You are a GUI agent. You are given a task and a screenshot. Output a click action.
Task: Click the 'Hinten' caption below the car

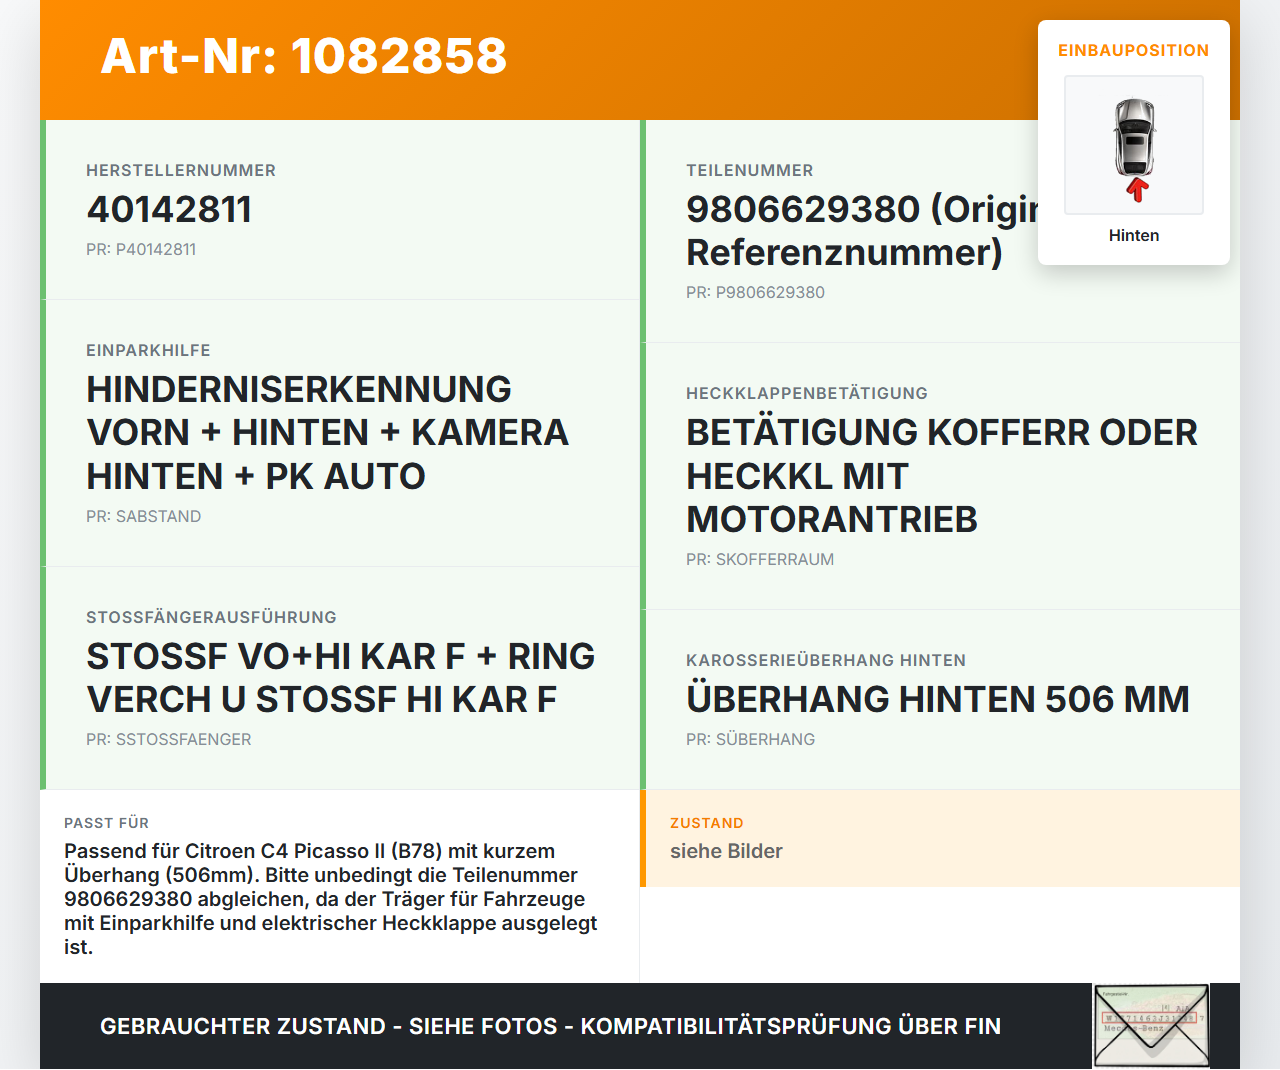tap(1134, 235)
